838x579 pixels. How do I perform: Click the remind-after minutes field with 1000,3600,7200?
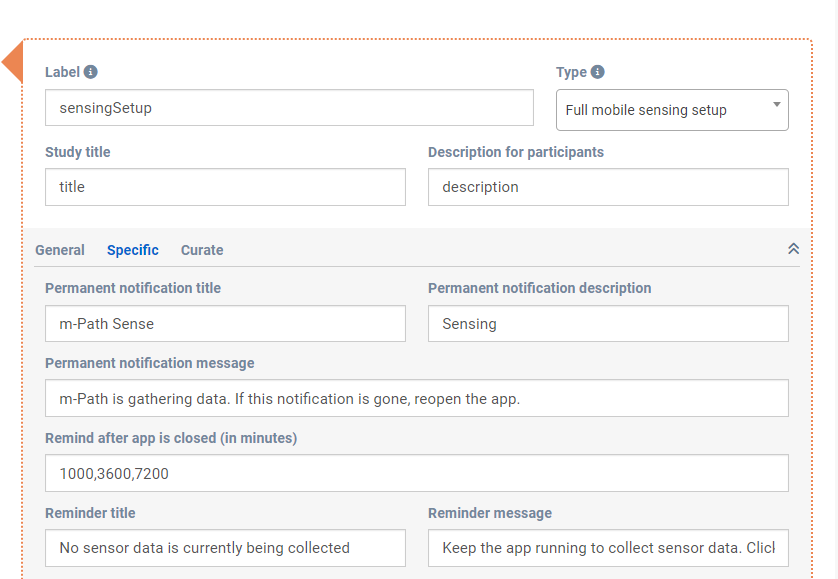[x=416, y=474]
